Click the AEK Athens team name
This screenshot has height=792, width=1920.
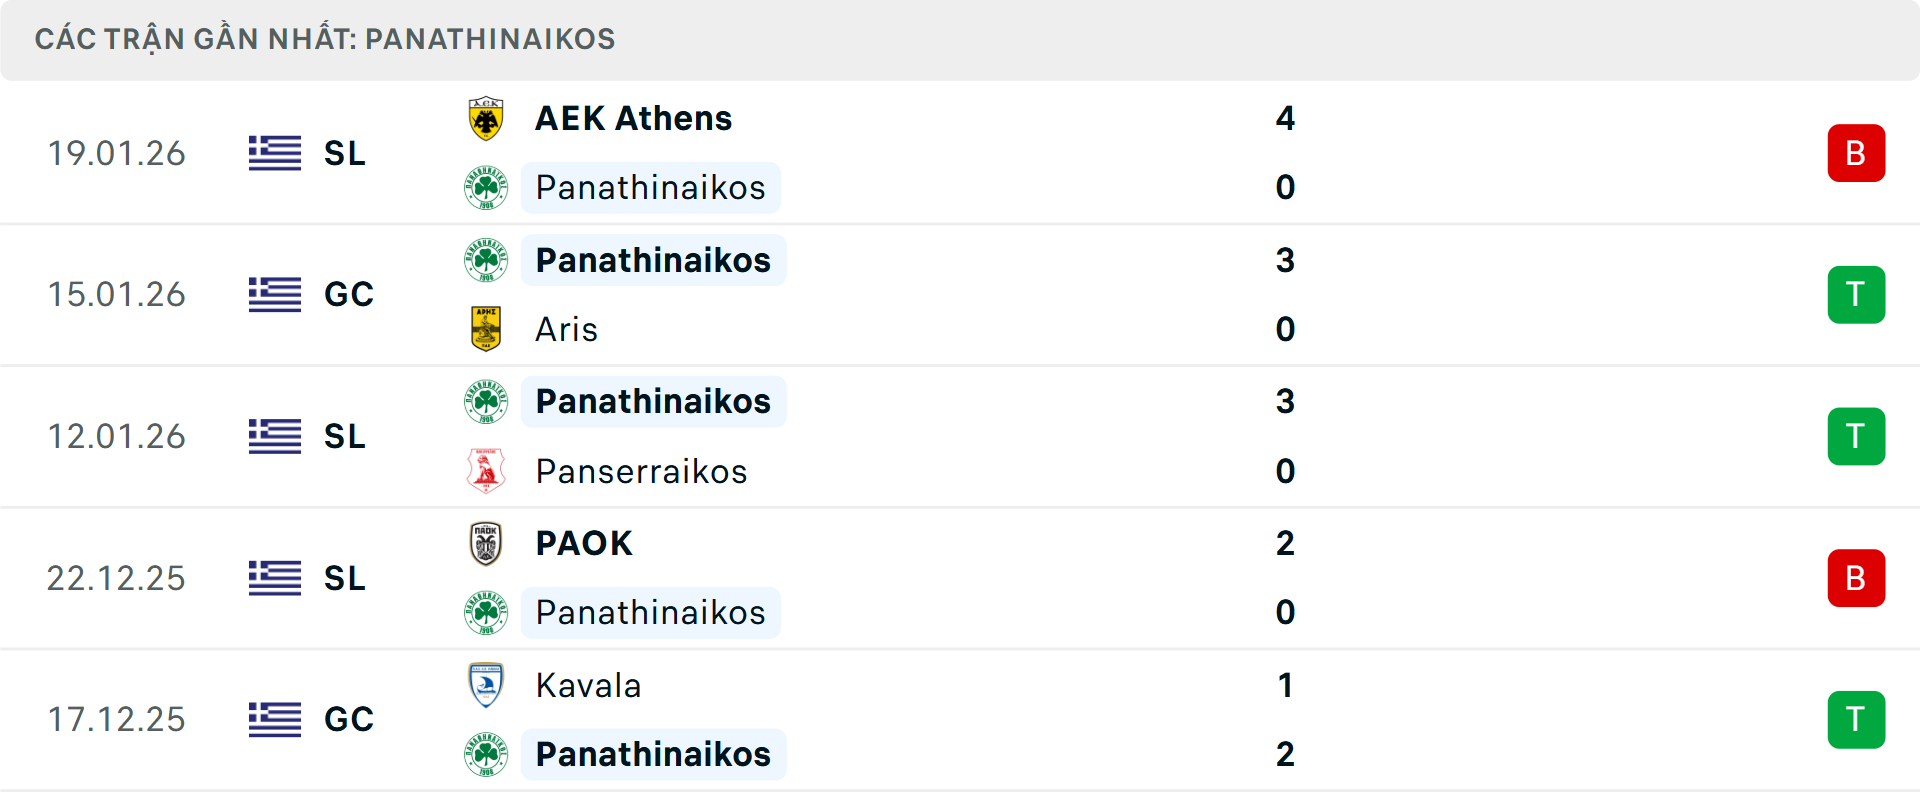click(633, 117)
